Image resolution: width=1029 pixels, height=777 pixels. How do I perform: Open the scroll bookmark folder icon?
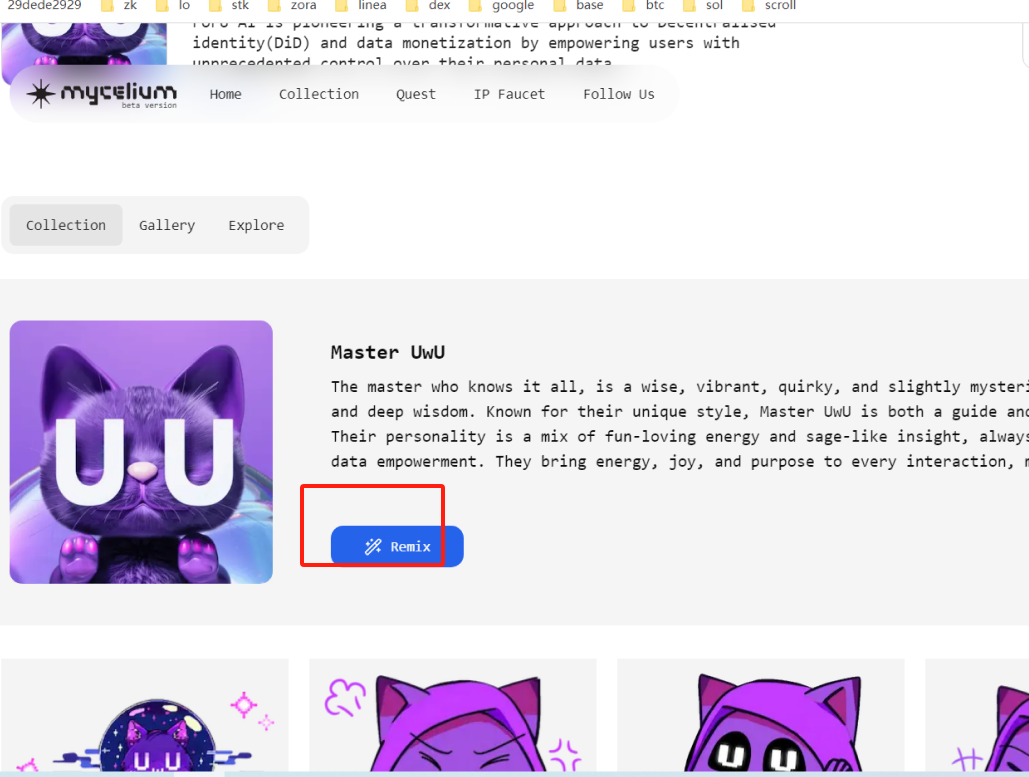click(x=748, y=5)
